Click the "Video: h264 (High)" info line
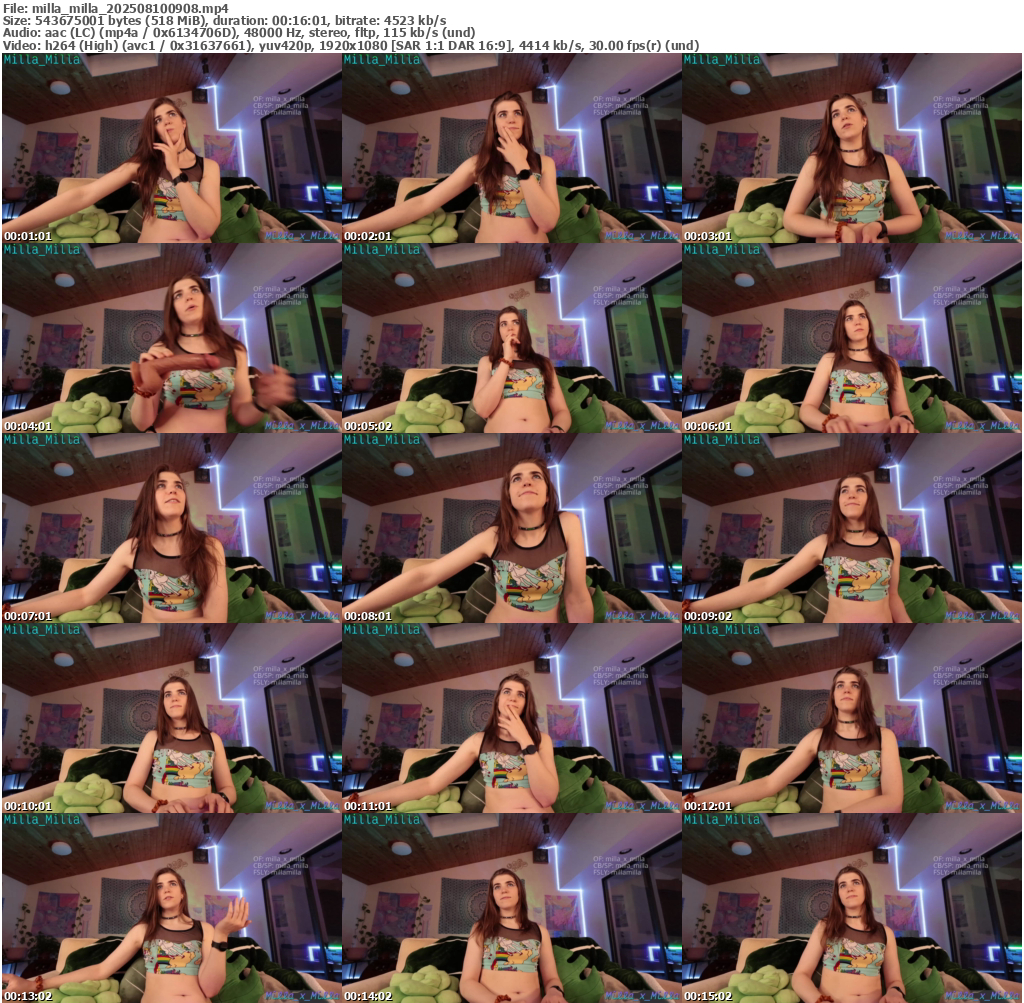 351,46
